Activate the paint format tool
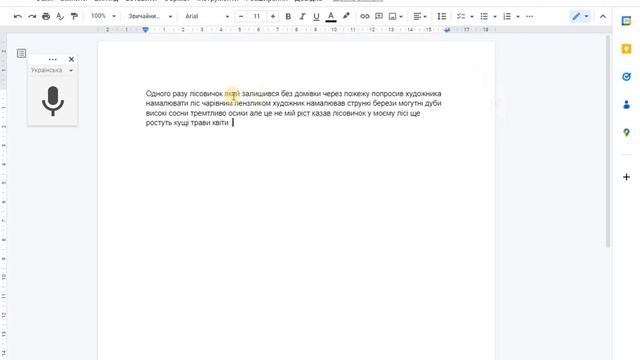Screen dimensions: 640x360 [74, 16]
